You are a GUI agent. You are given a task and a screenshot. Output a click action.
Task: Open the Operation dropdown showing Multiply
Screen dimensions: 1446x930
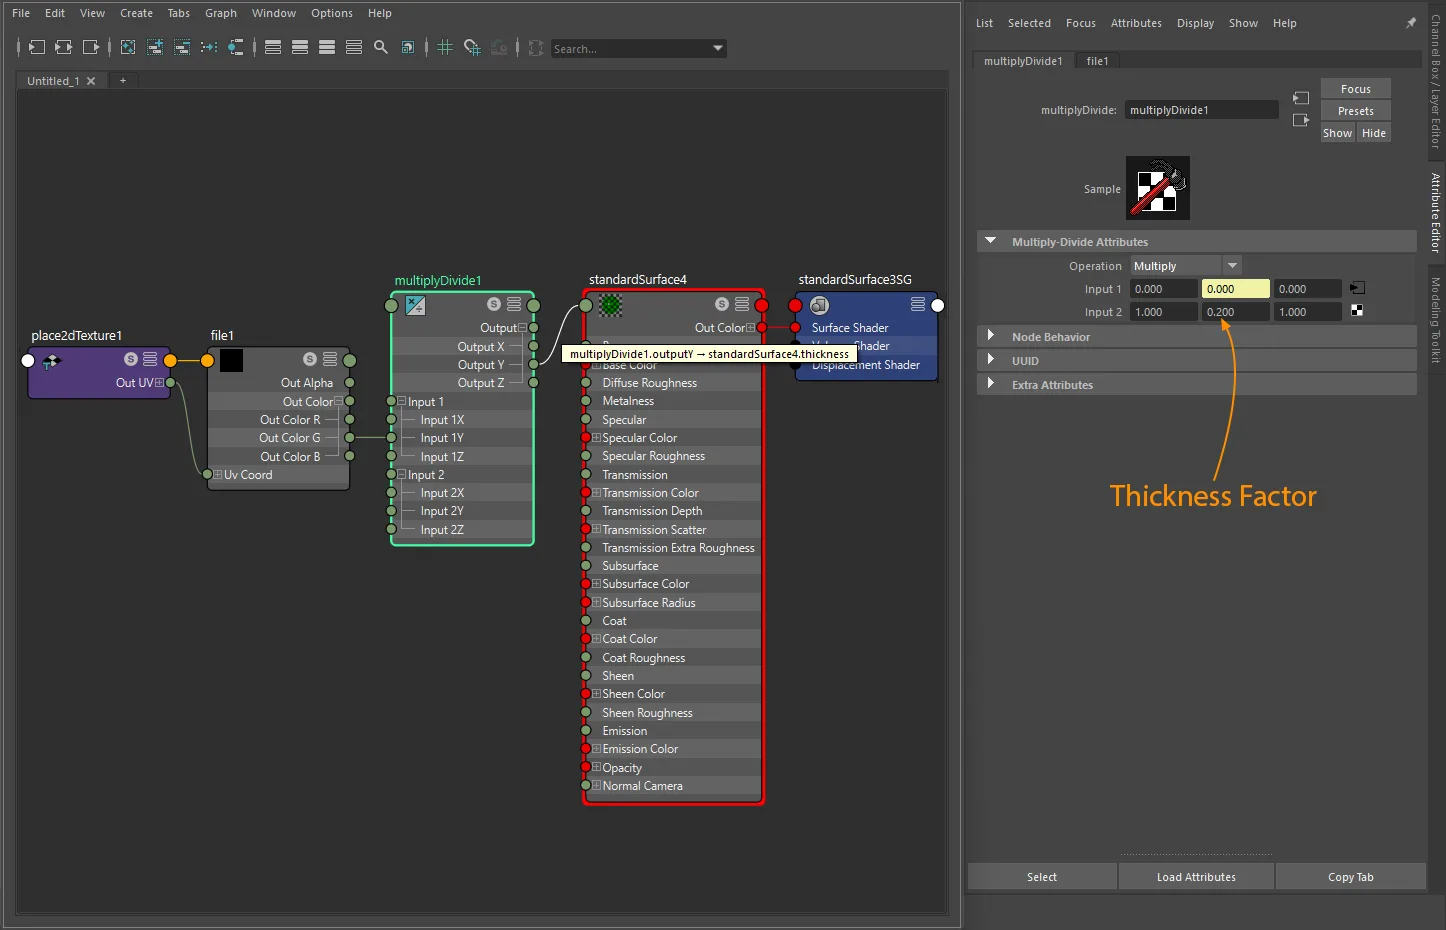coord(1185,266)
